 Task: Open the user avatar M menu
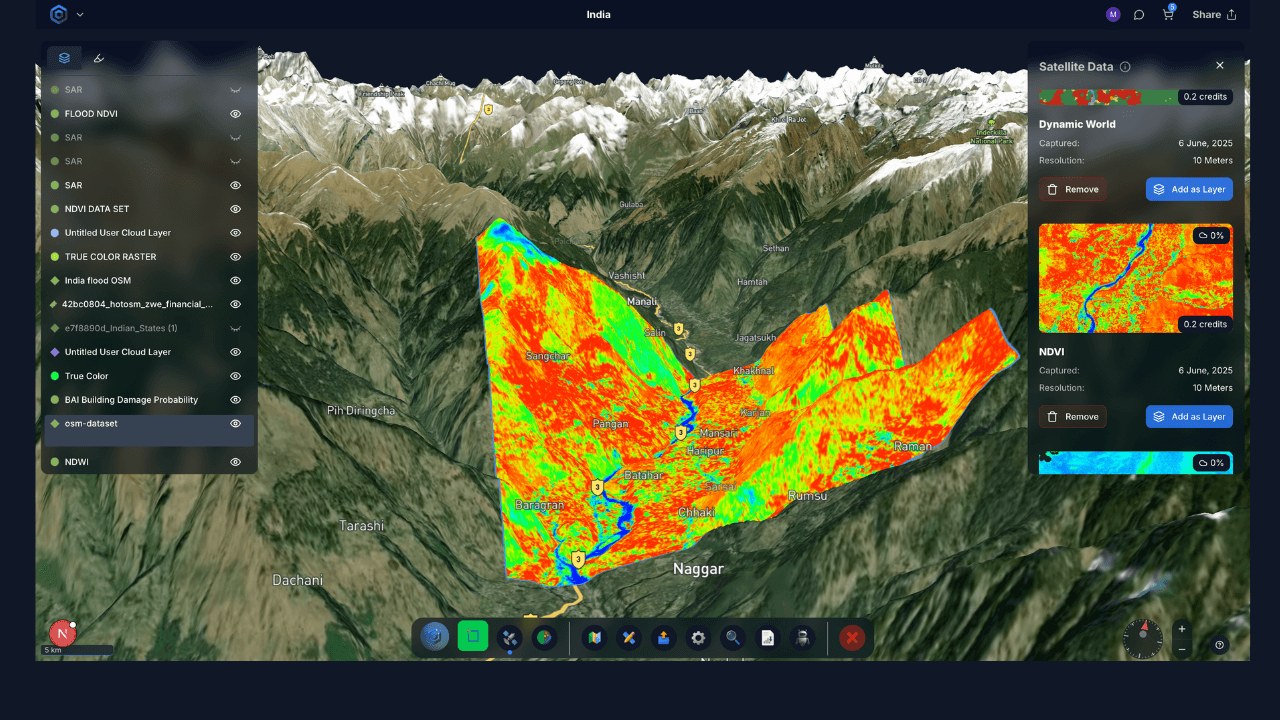[x=1113, y=15]
